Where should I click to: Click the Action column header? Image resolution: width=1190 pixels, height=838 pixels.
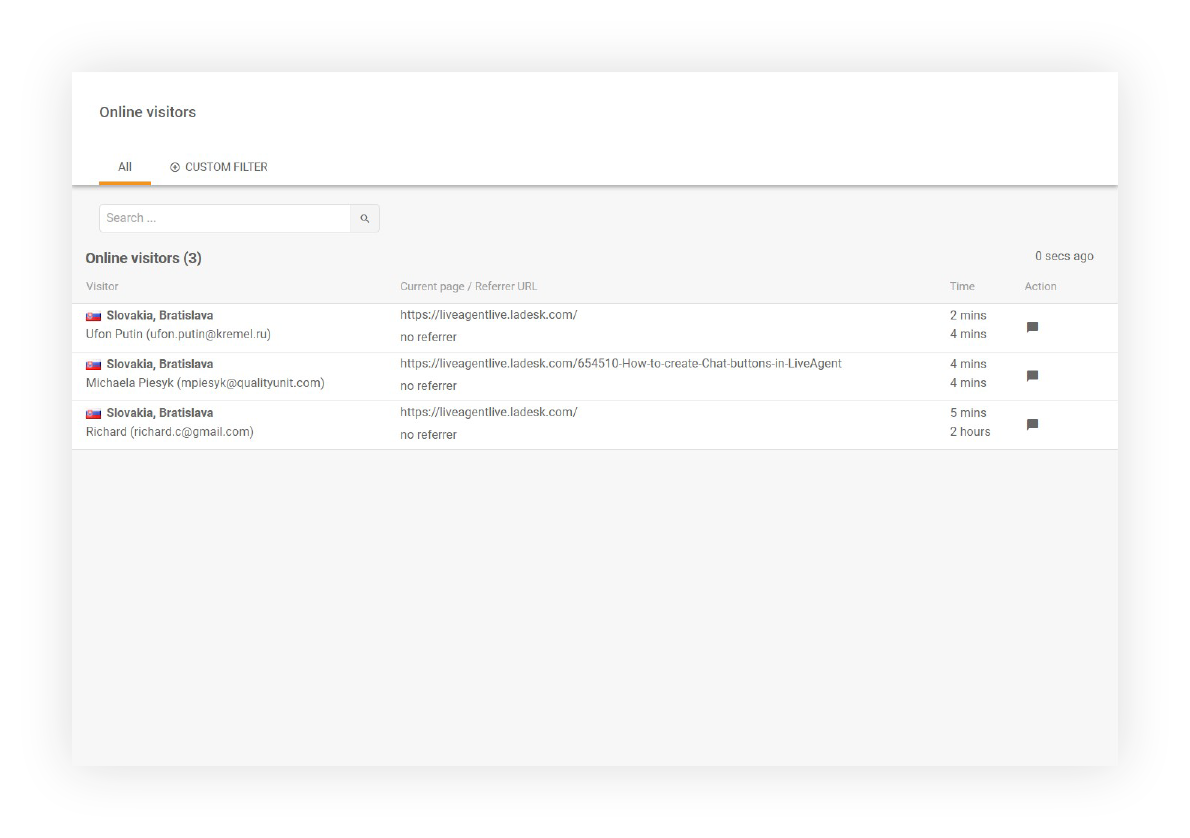tap(1040, 286)
